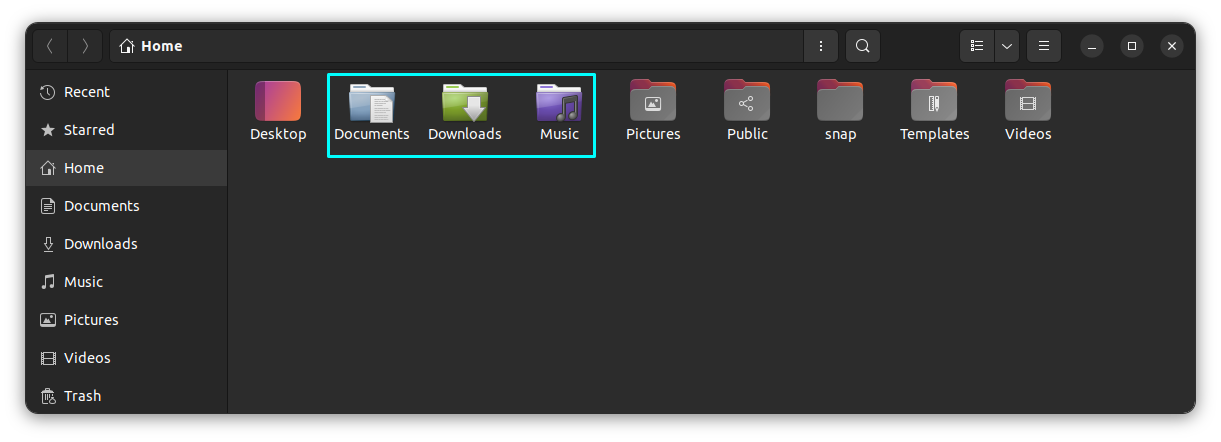Open the search magnifier button
This screenshot has width=1221, height=442.
tap(862, 46)
